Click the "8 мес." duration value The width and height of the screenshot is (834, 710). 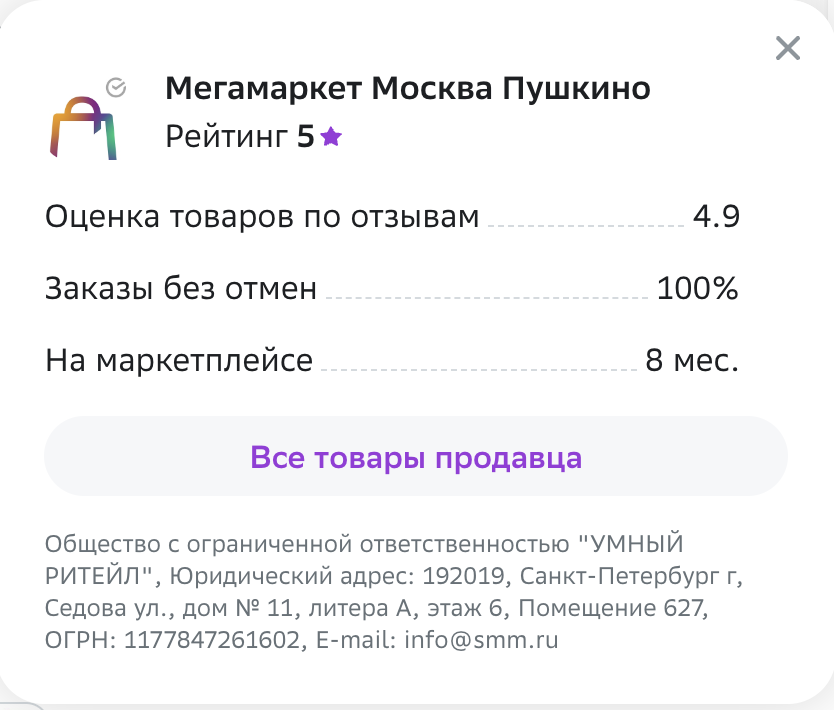pyautogui.click(x=692, y=360)
